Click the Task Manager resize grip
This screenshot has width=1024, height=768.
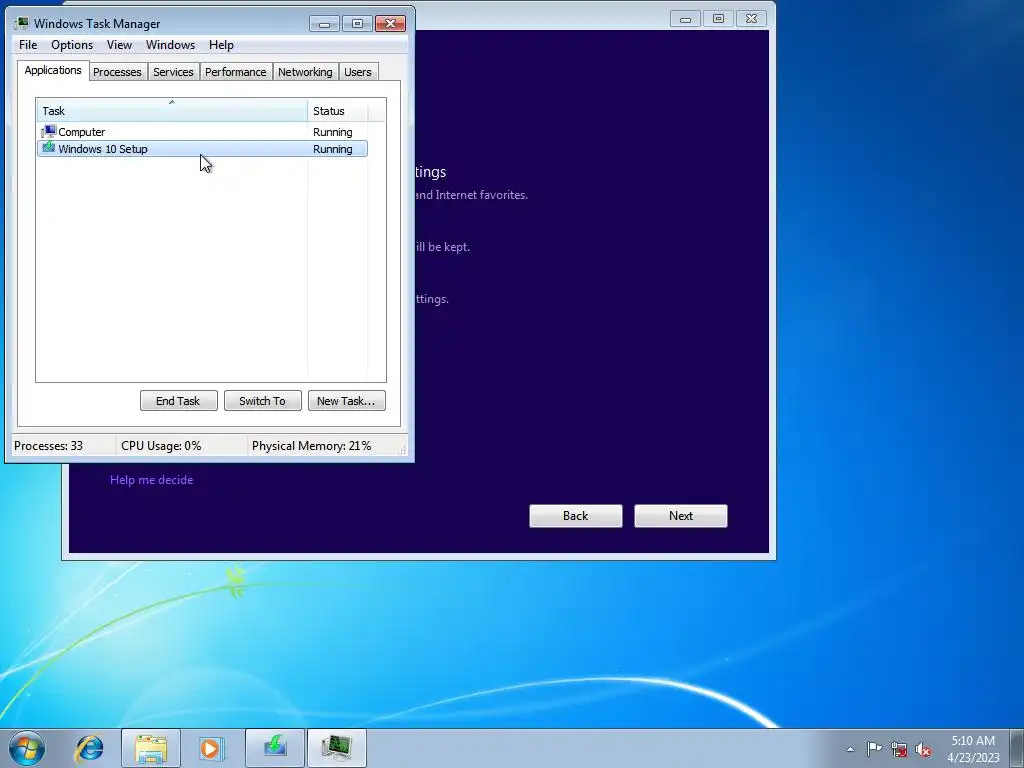click(402, 450)
